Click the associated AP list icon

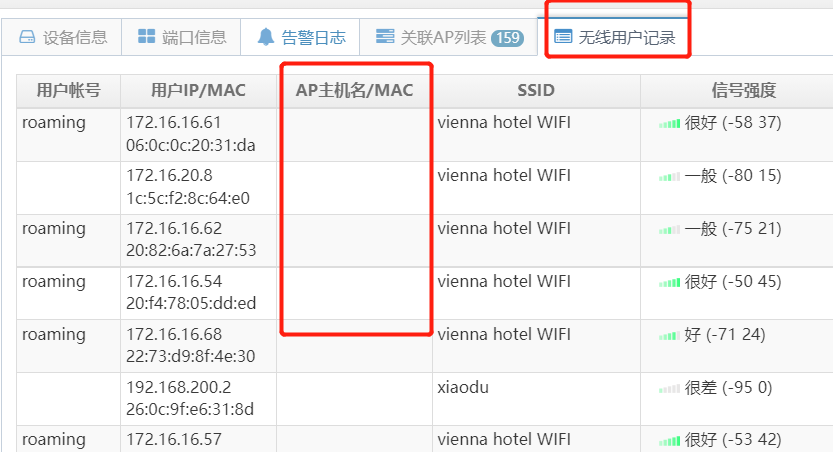pos(385,38)
